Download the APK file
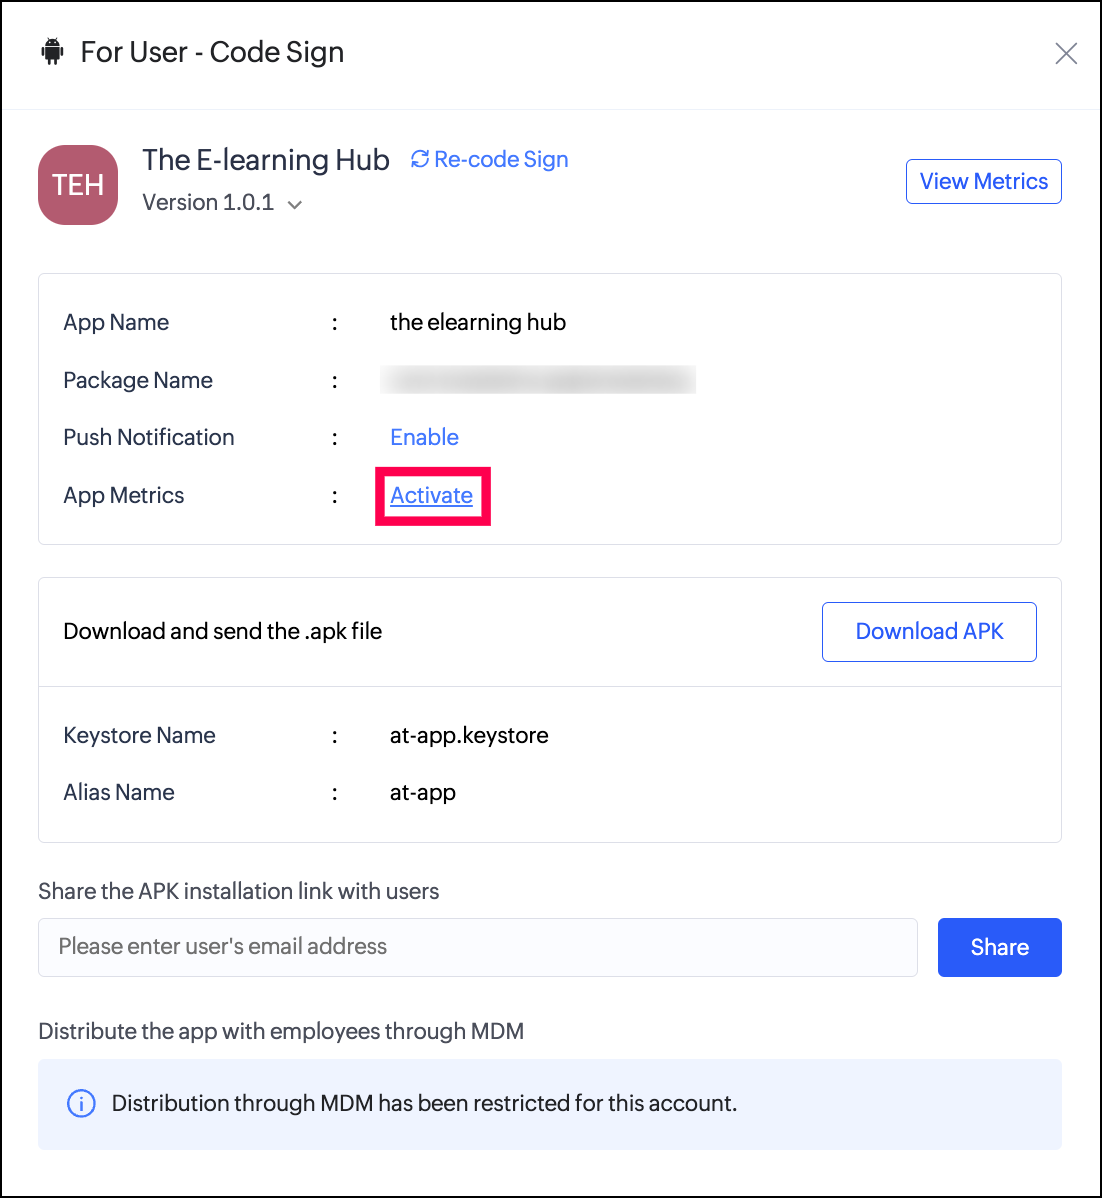Screen dimensions: 1102x1198 point(929,631)
